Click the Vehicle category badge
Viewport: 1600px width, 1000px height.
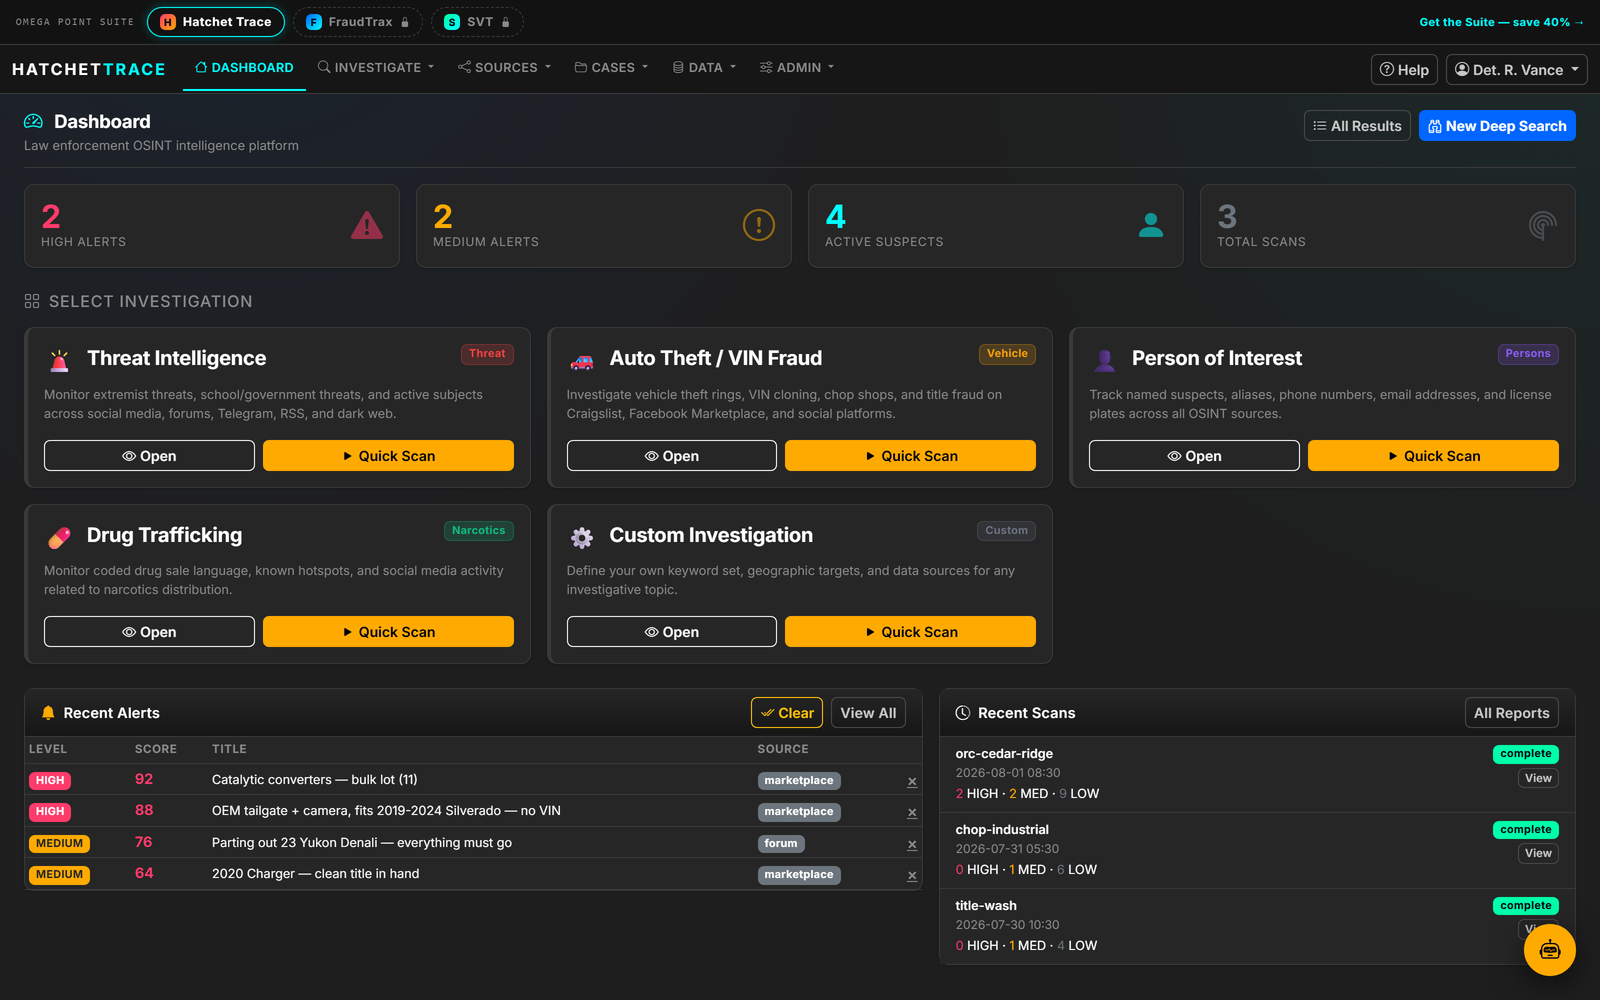pos(1007,354)
